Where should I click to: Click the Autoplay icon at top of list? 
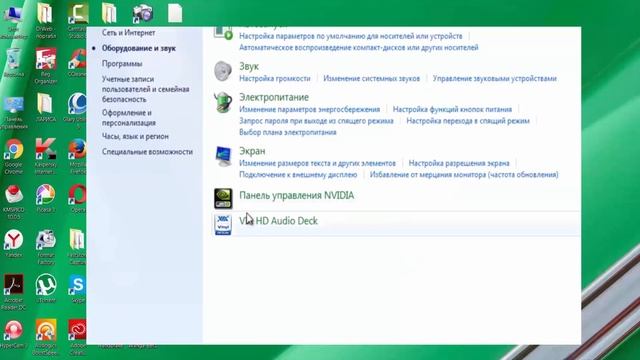coord(223,33)
